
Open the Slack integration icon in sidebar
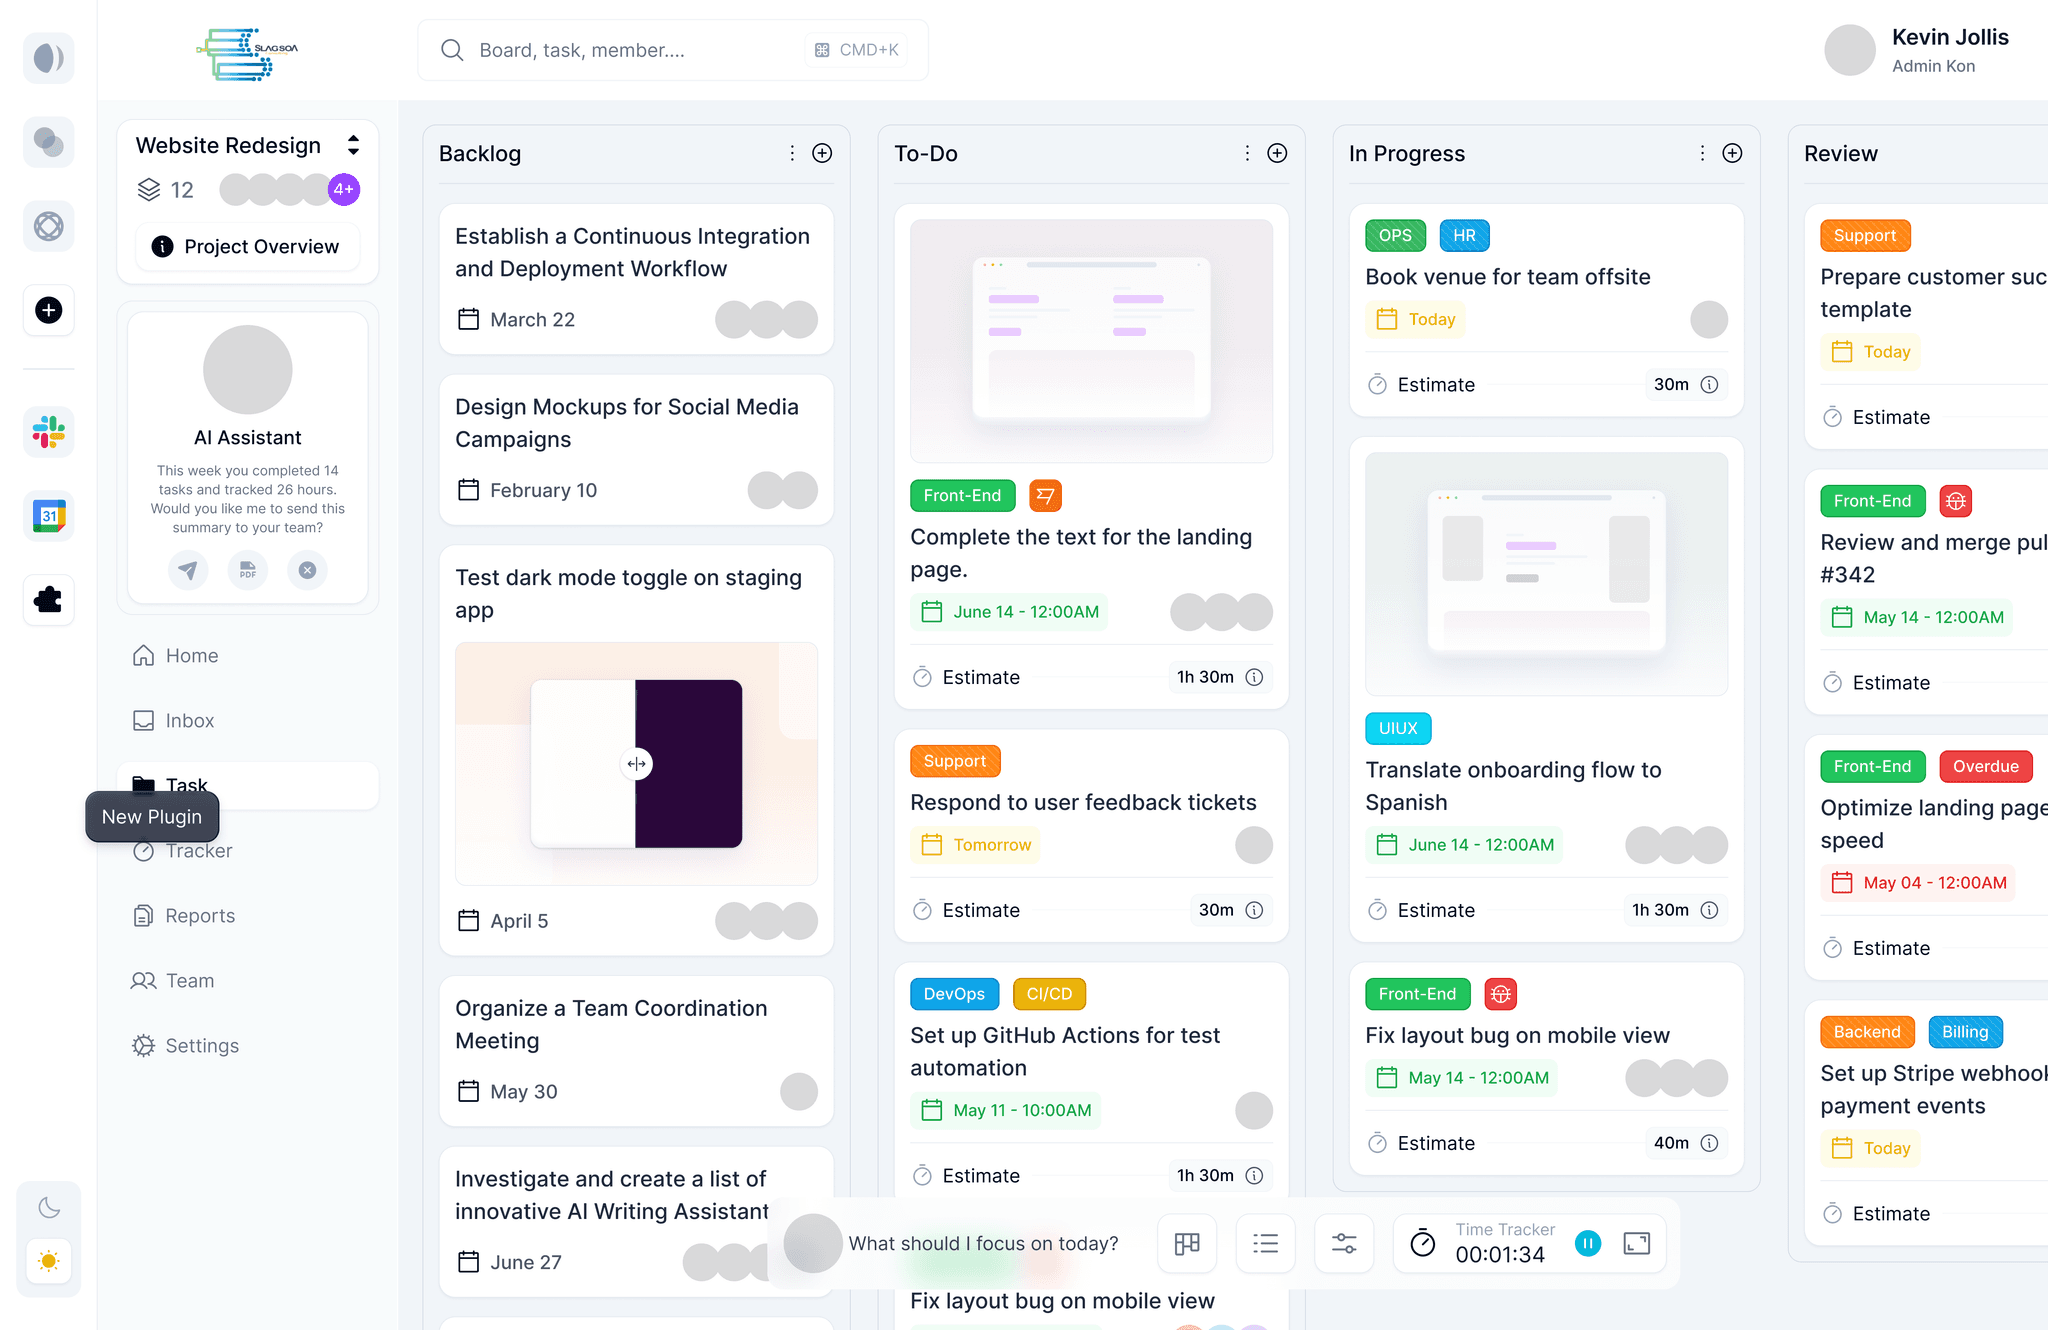coord(47,432)
